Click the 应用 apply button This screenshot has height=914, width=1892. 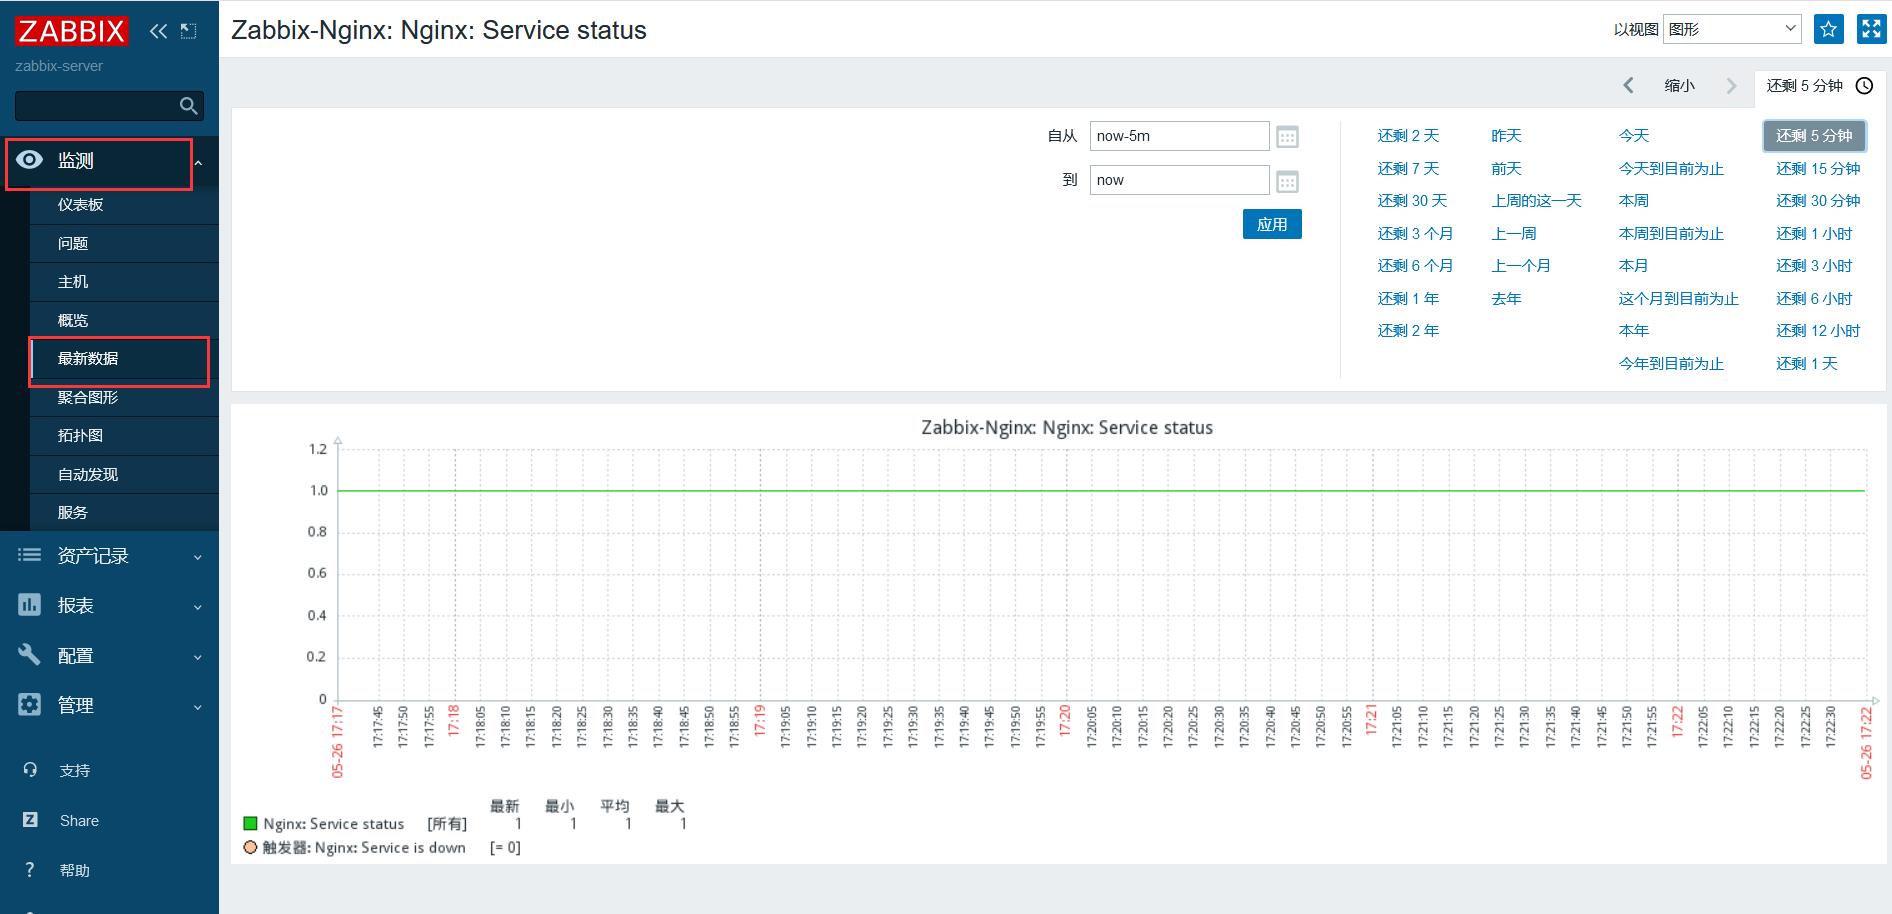click(x=1272, y=224)
